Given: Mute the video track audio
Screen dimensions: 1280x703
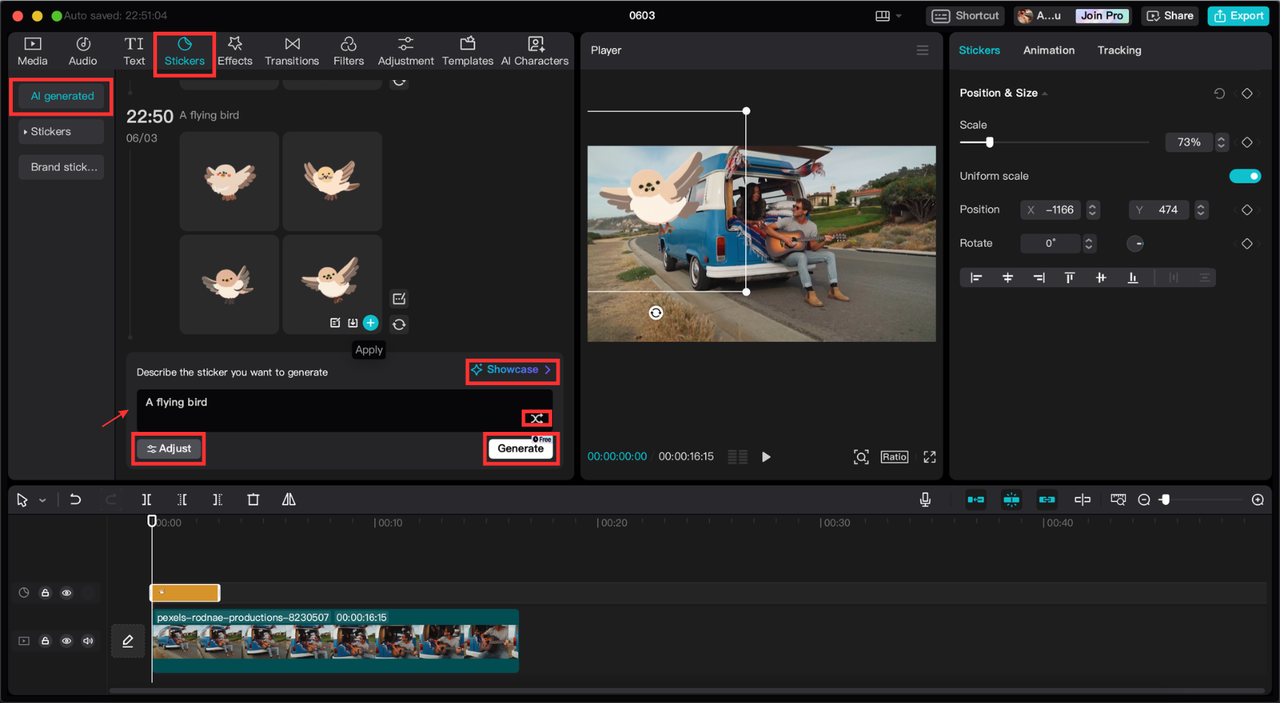Looking at the screenshot, I should click(88, 641).
